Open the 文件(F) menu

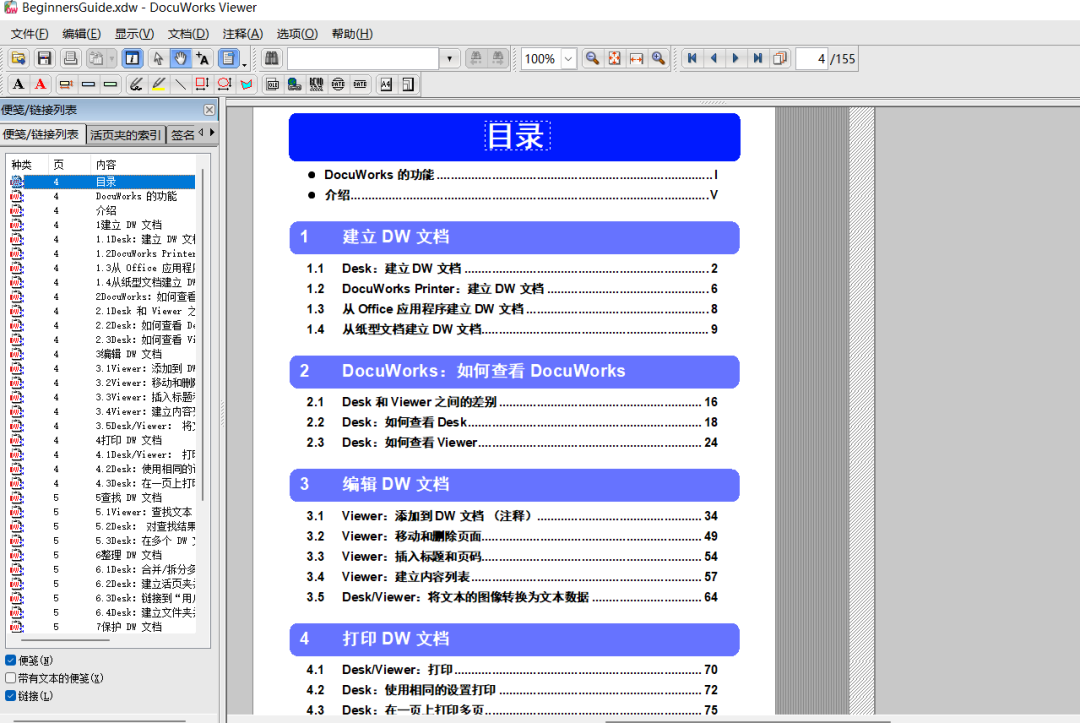[x=30, y=34]
